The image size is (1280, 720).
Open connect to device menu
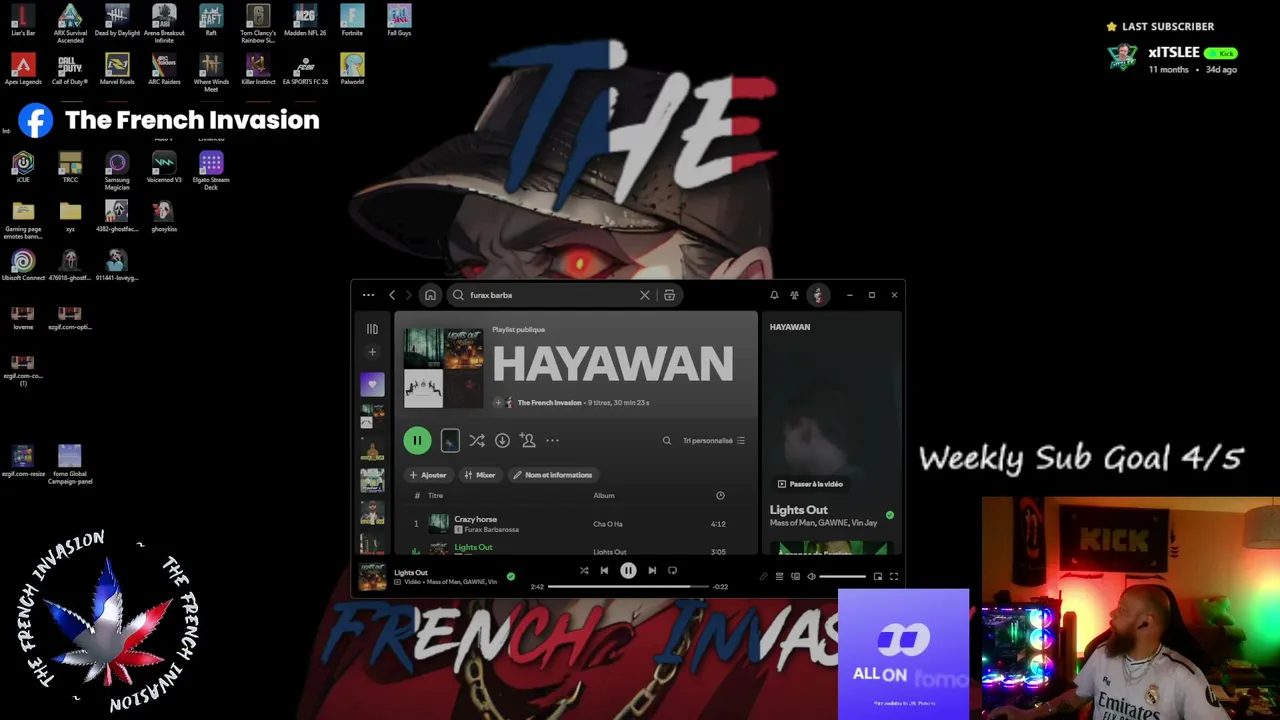(x=795, y=577)
